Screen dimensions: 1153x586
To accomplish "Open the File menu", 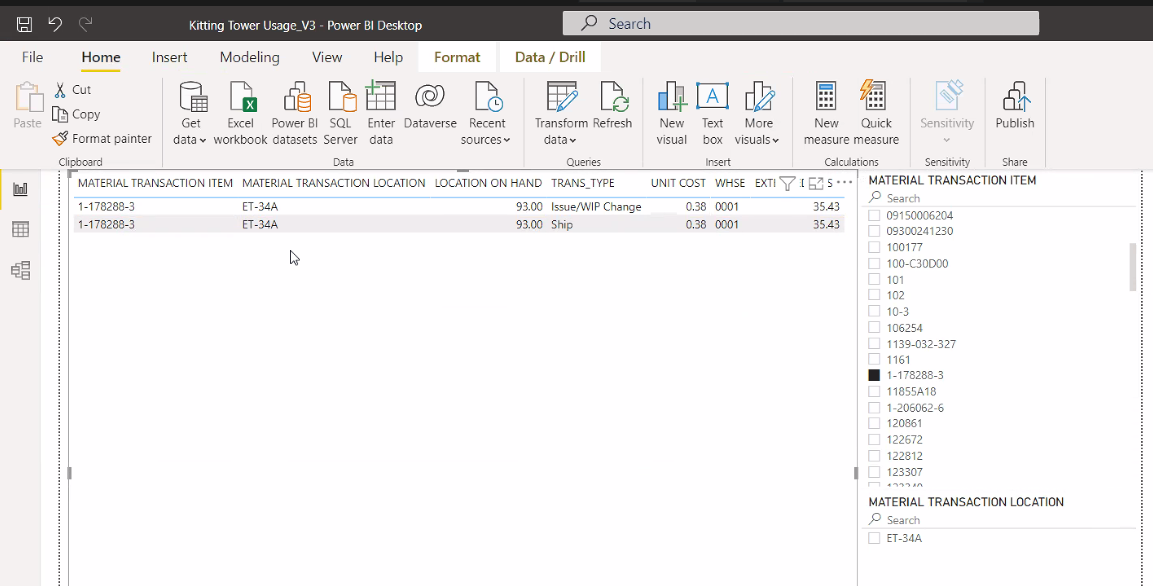I will 32,57.
